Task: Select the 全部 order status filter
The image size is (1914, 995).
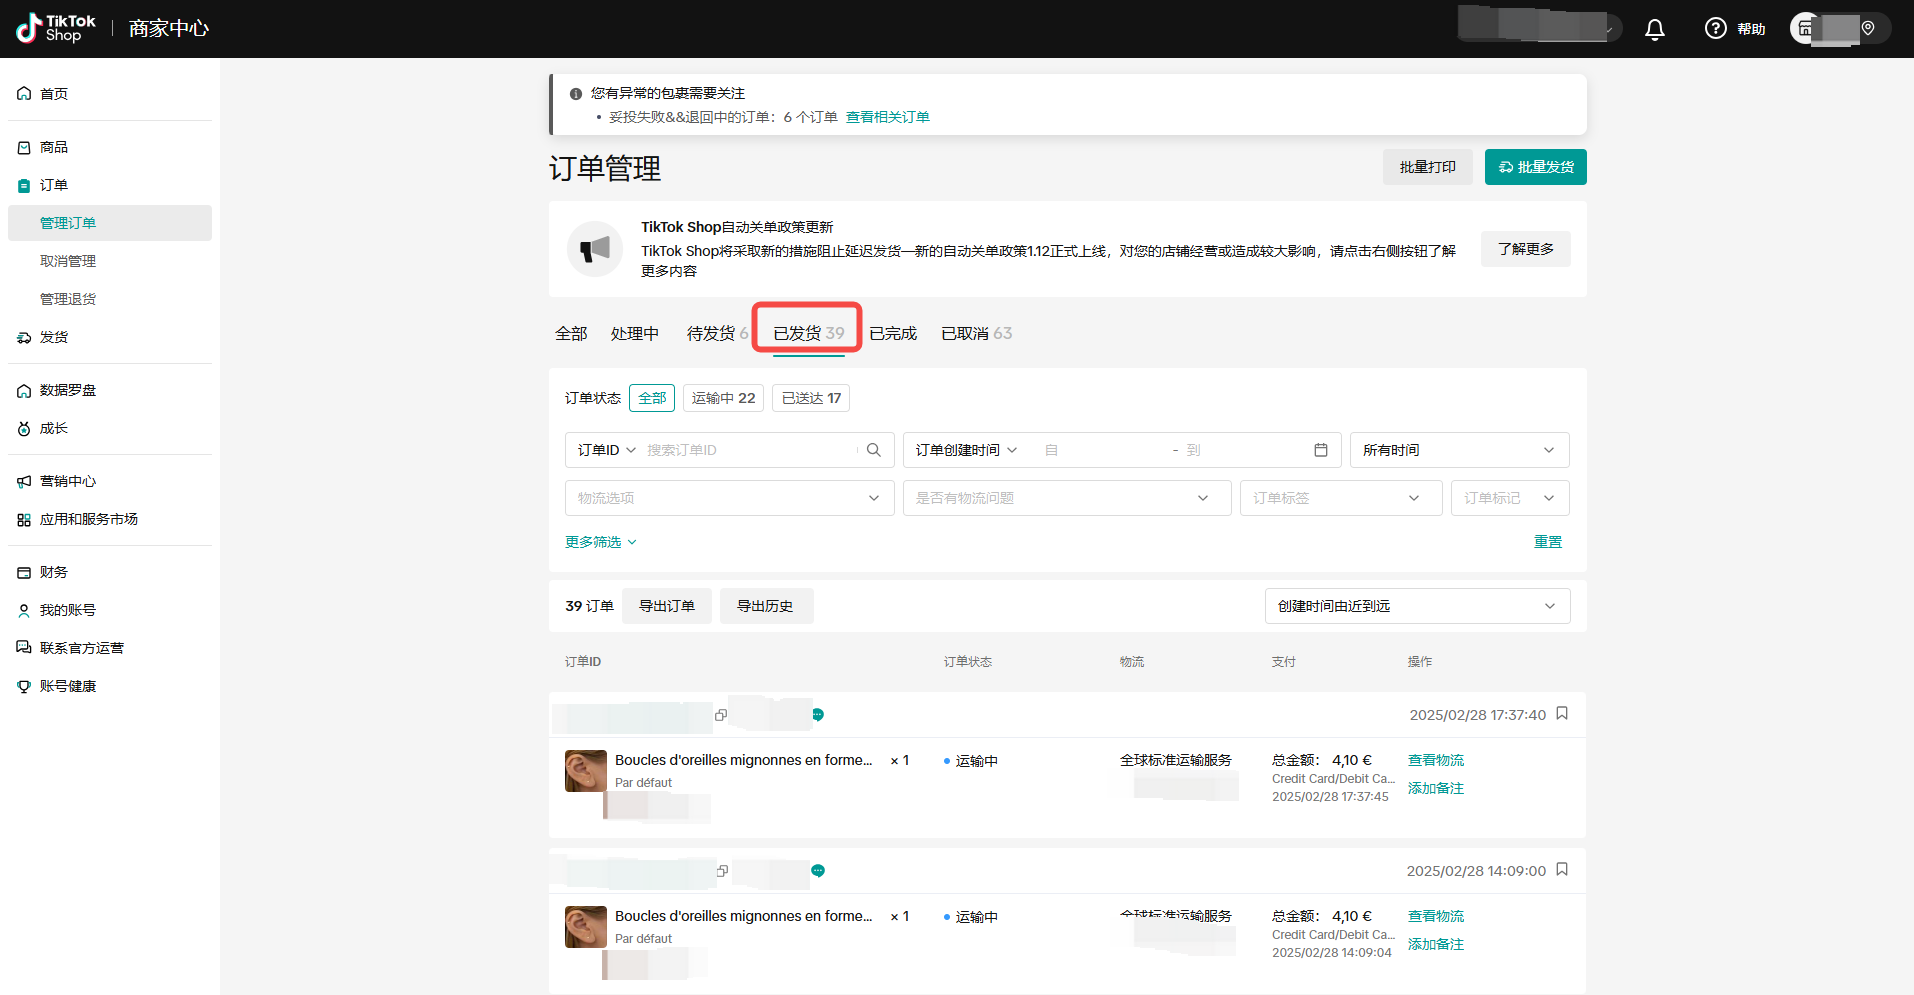Action: (x=652, y=398)
